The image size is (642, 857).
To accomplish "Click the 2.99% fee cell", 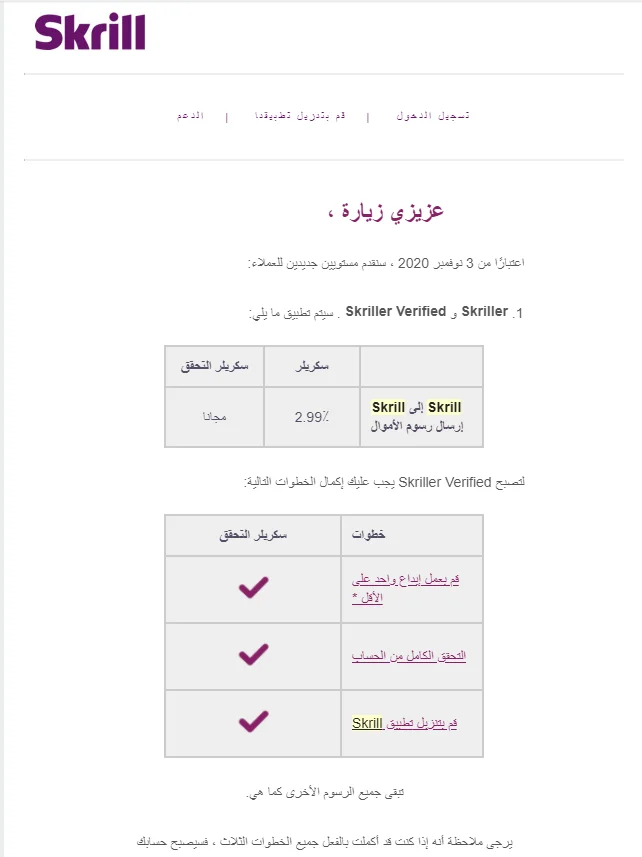I will click(x=312, y=416).
